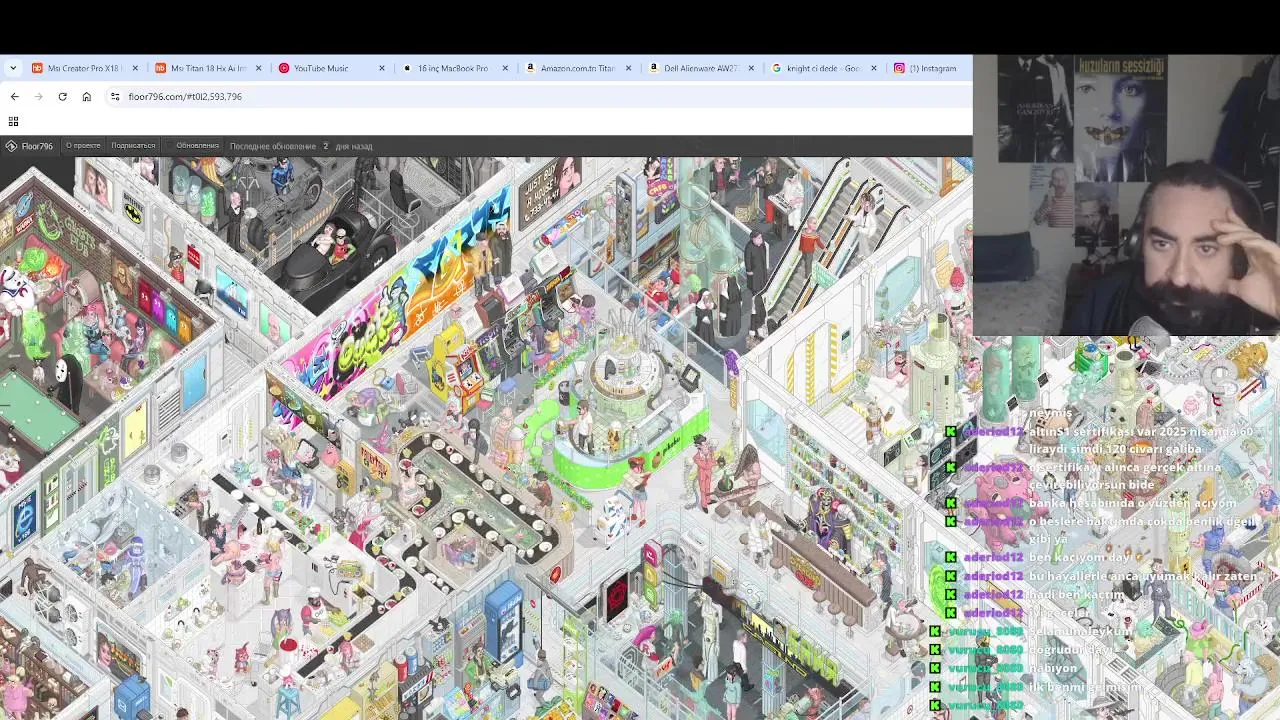Click the Instagram tab favicon
This screenshot has height=720, width=1280.
(x=899, y=68)
